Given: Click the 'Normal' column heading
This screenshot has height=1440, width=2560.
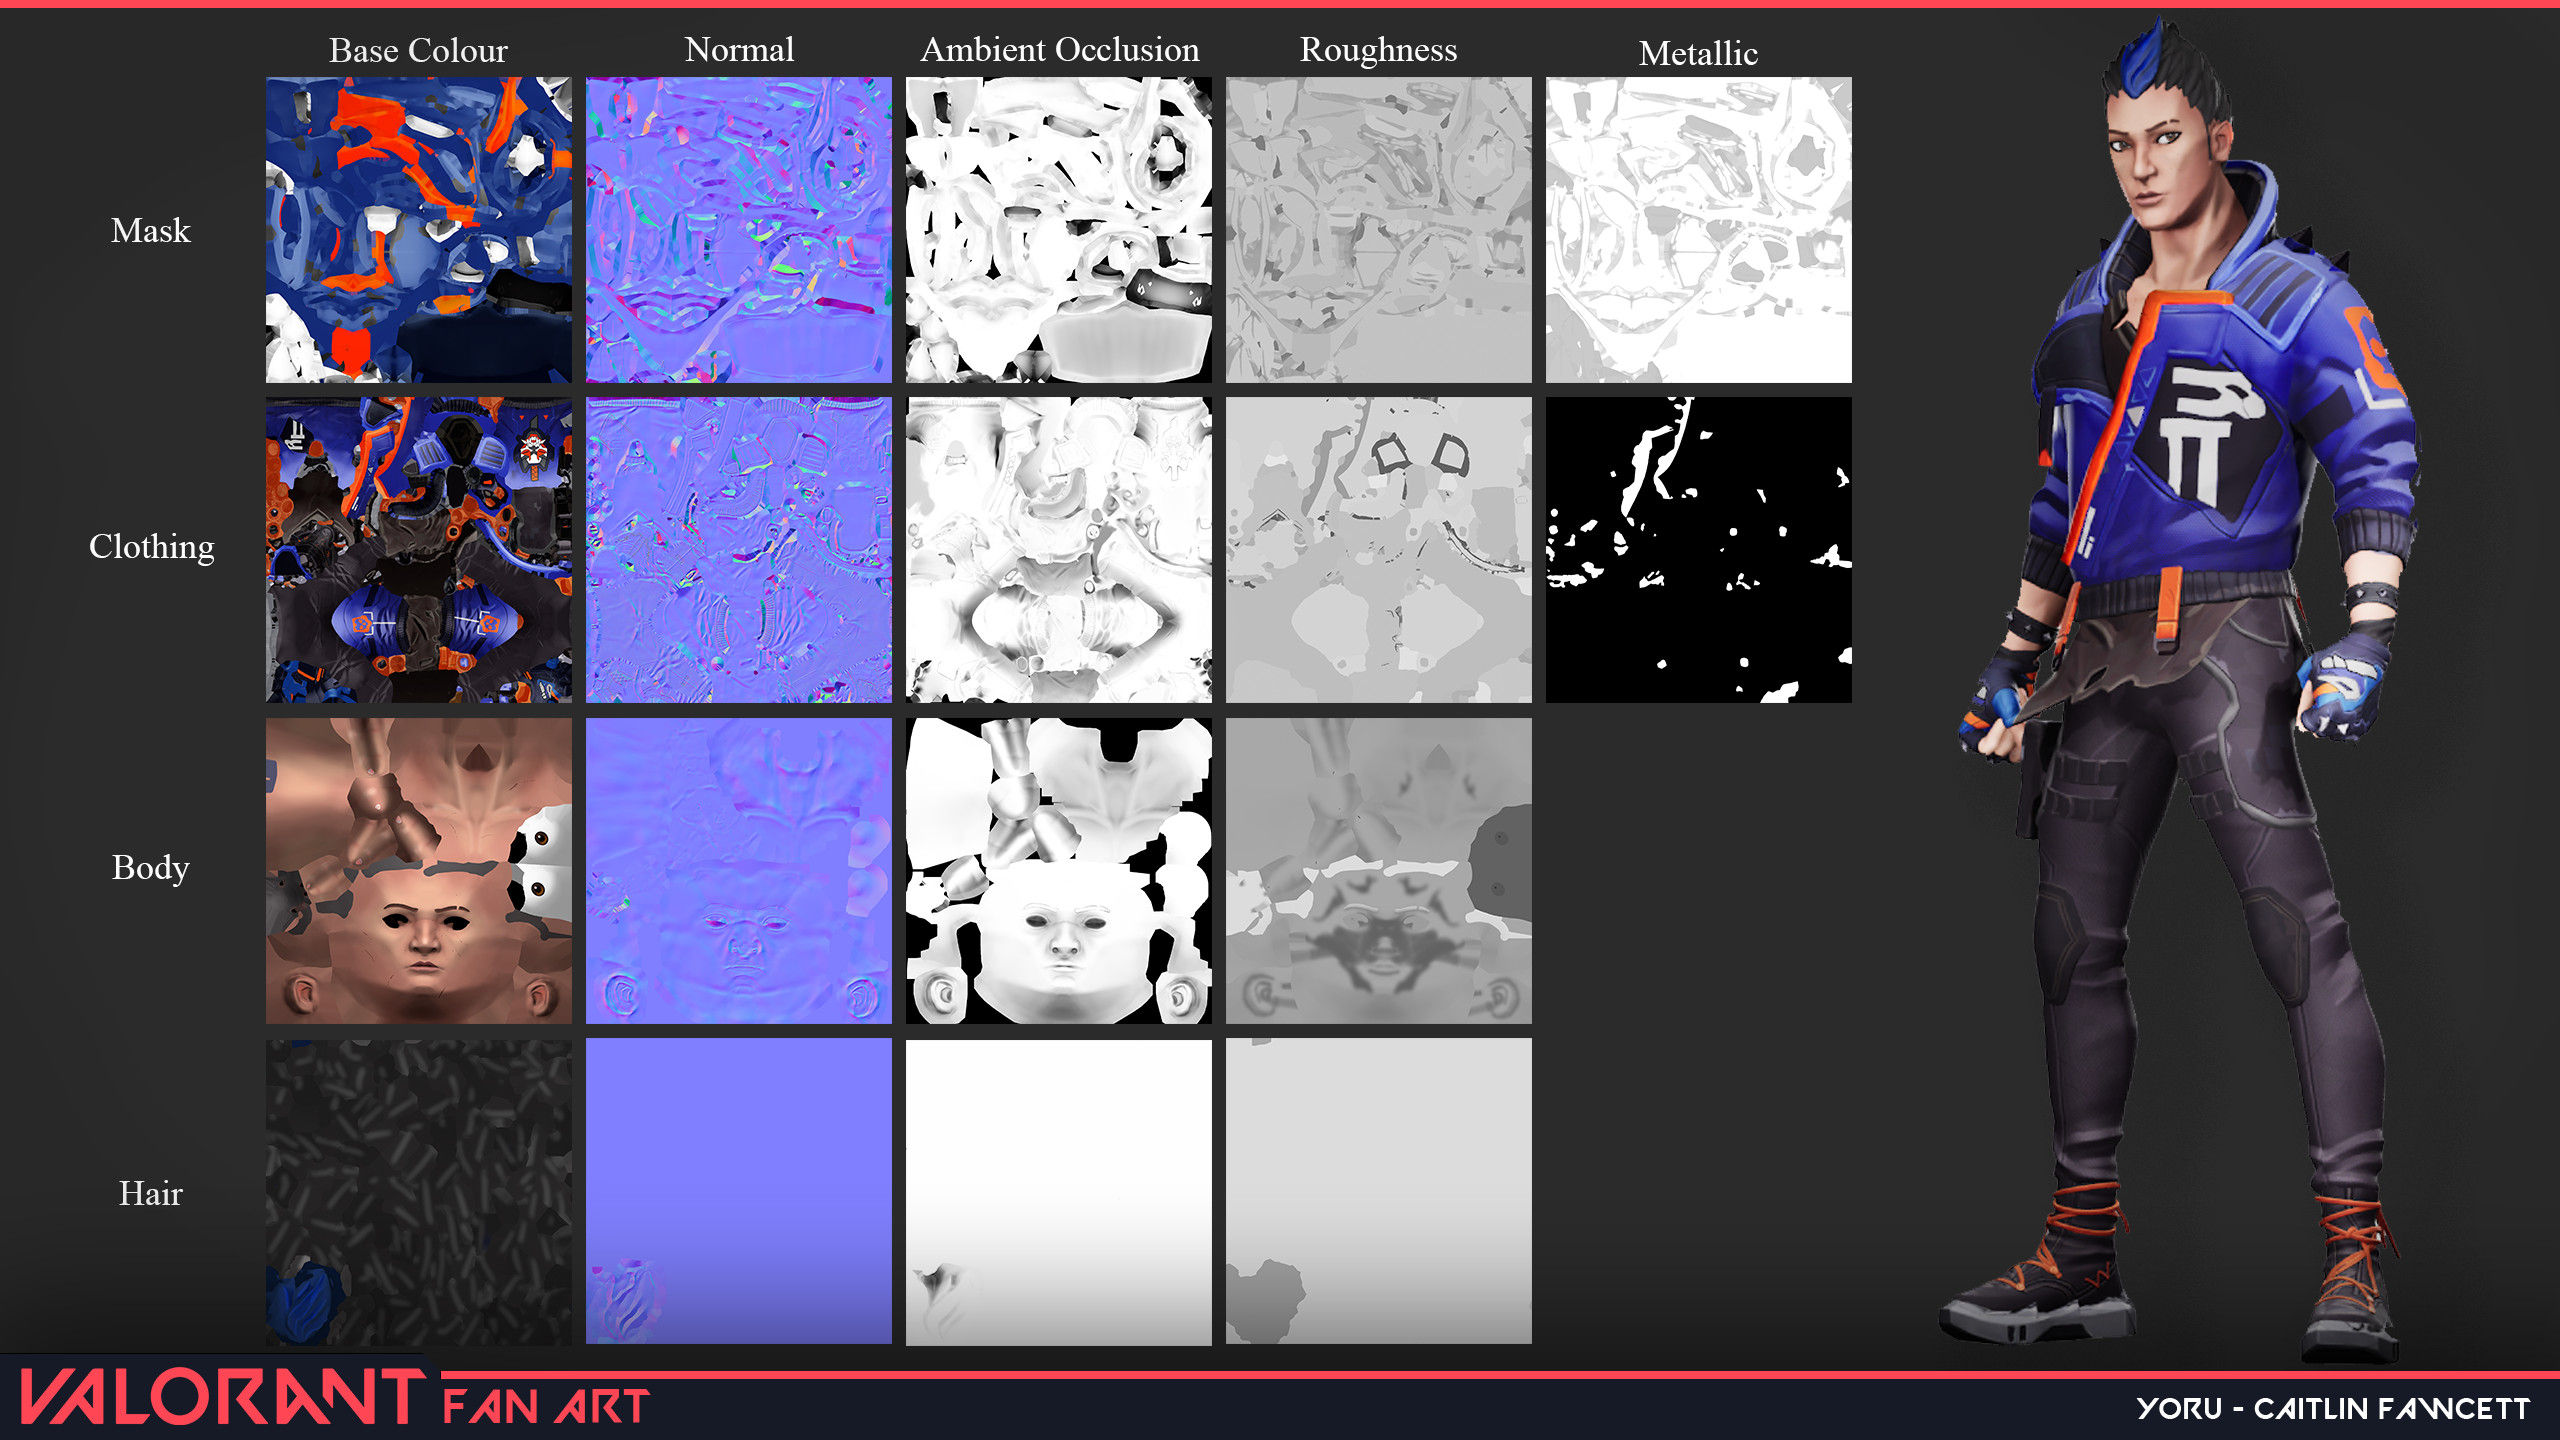Looking at the screenshot, I should click(739, 49).
